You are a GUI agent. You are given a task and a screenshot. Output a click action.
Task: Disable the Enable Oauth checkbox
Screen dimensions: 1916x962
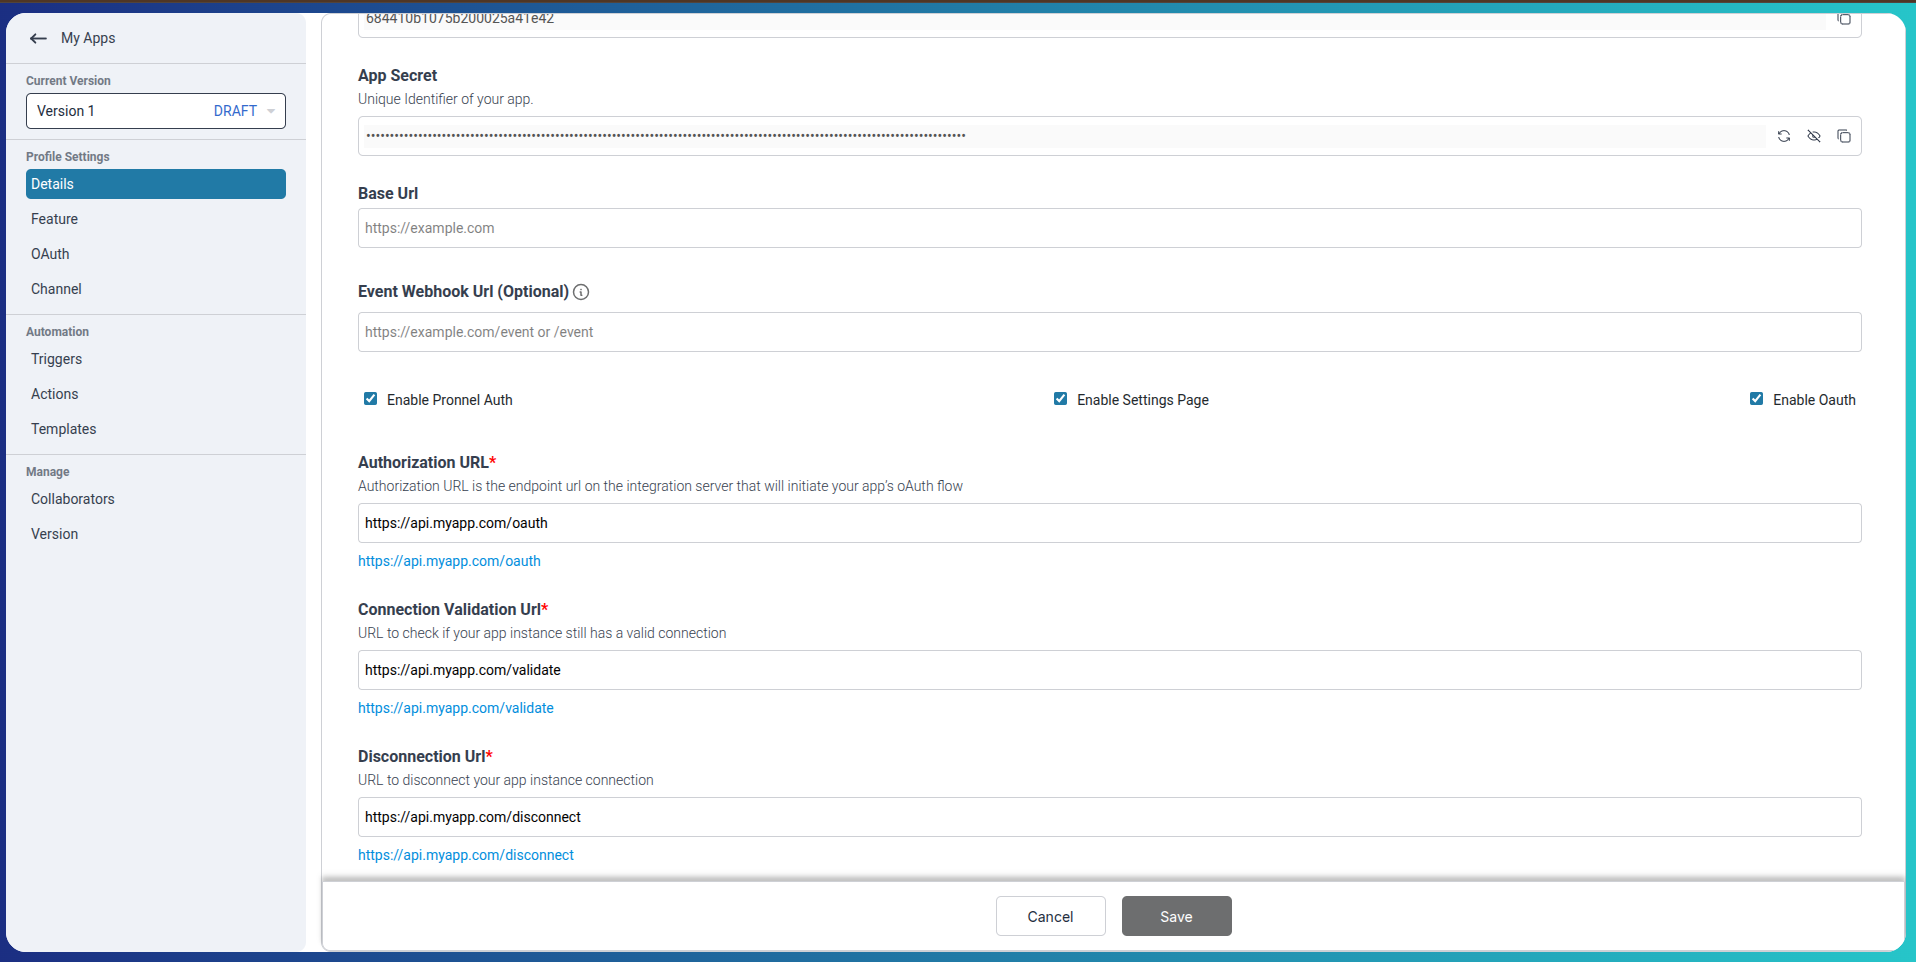[1756, 399]
